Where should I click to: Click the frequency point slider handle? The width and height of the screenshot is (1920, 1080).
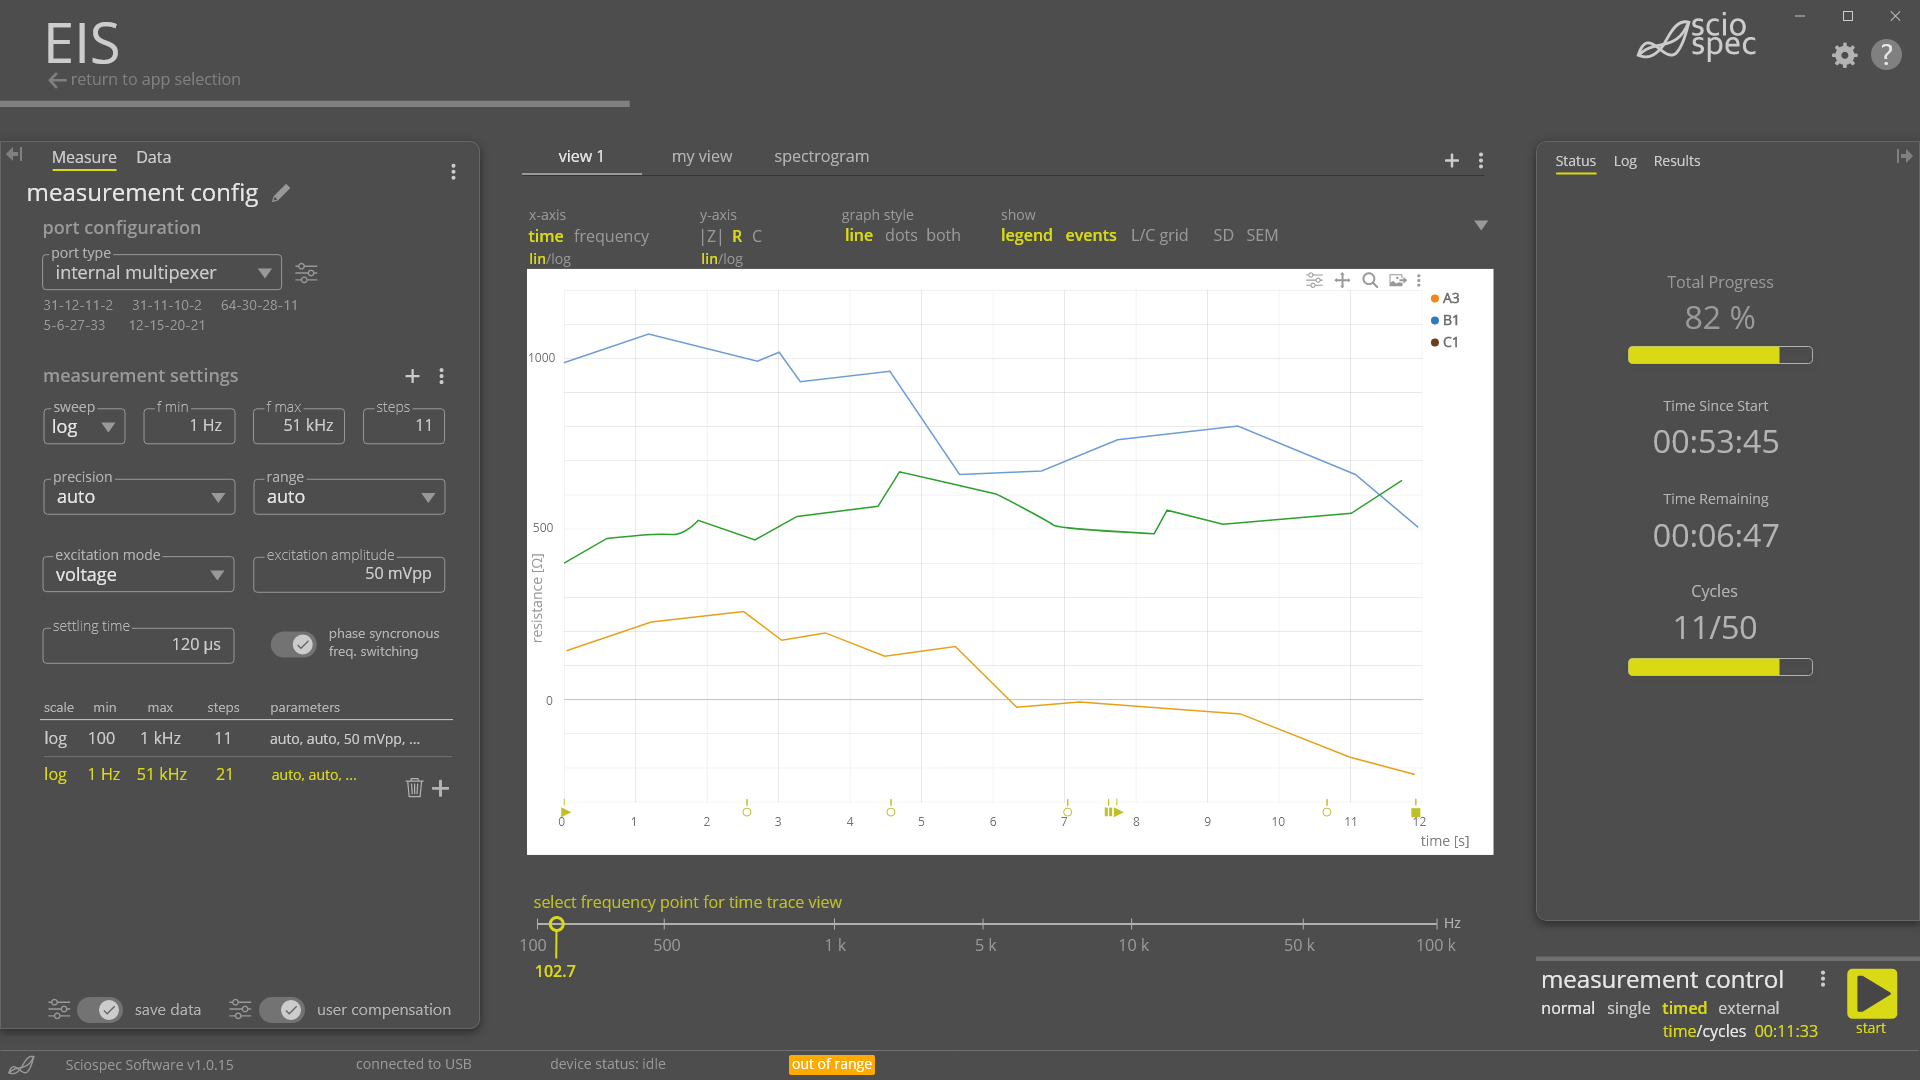click(x=557, y=924)
